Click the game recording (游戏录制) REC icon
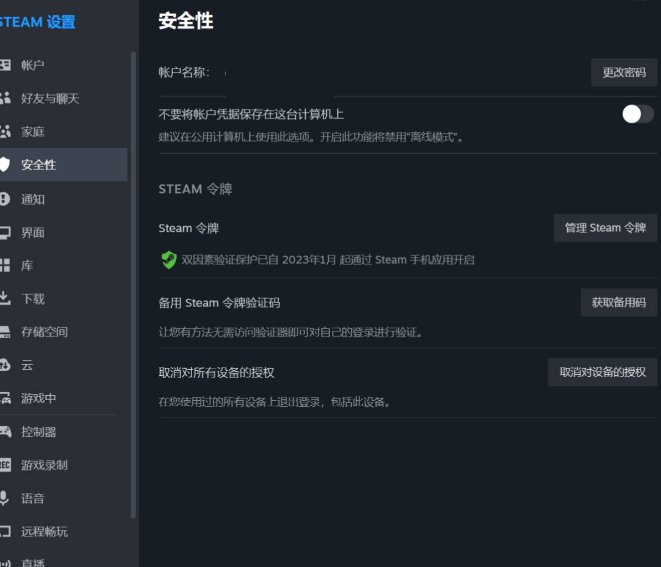This screenshot has width=661, height=567. click(5, 465)
